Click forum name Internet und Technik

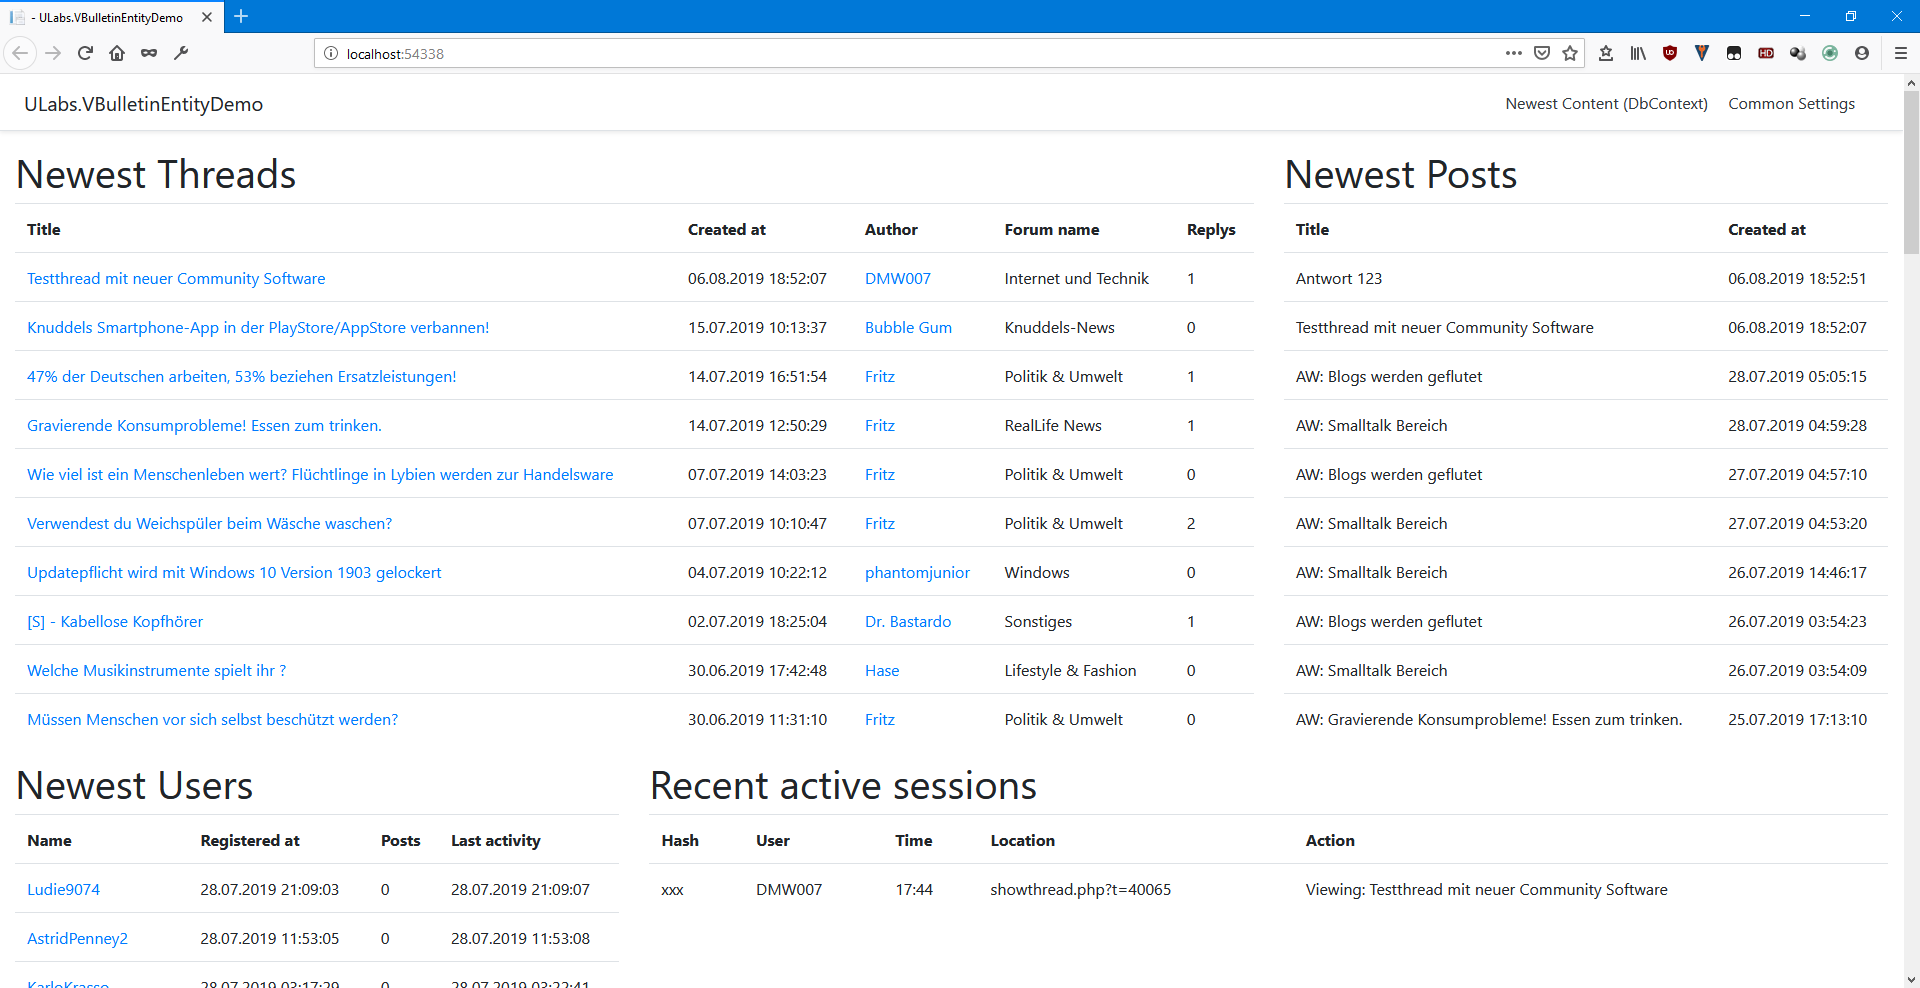click(x=1076, y=279)
